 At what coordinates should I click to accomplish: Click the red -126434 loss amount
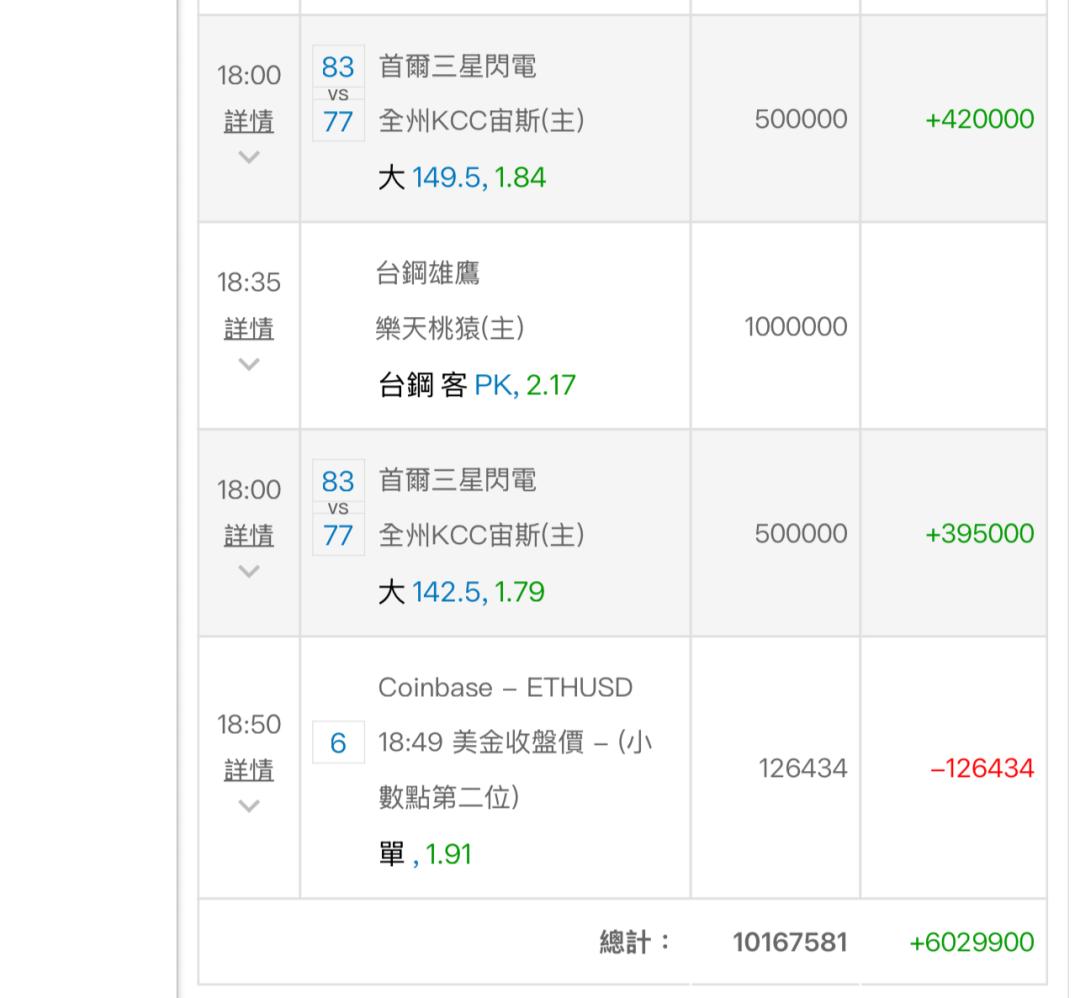982,769
